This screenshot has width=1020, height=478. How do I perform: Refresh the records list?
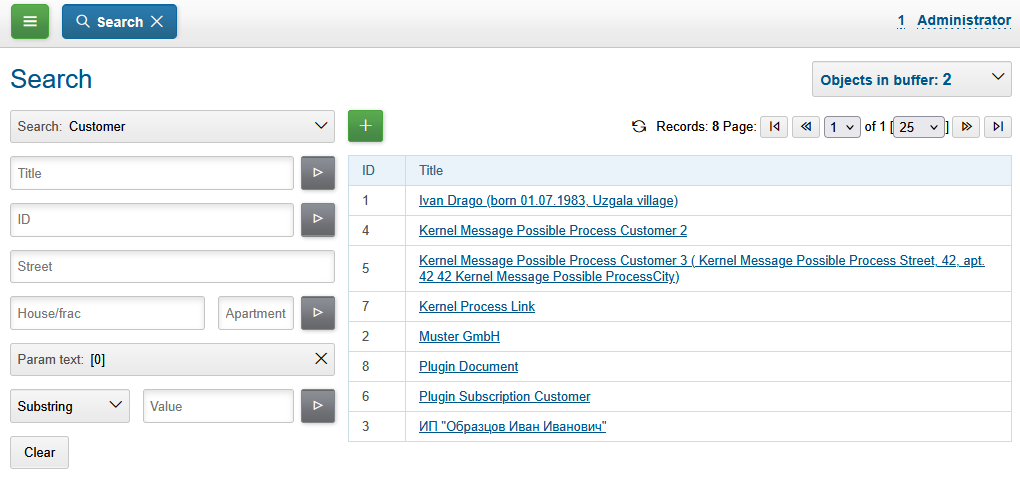pos(639,127)
